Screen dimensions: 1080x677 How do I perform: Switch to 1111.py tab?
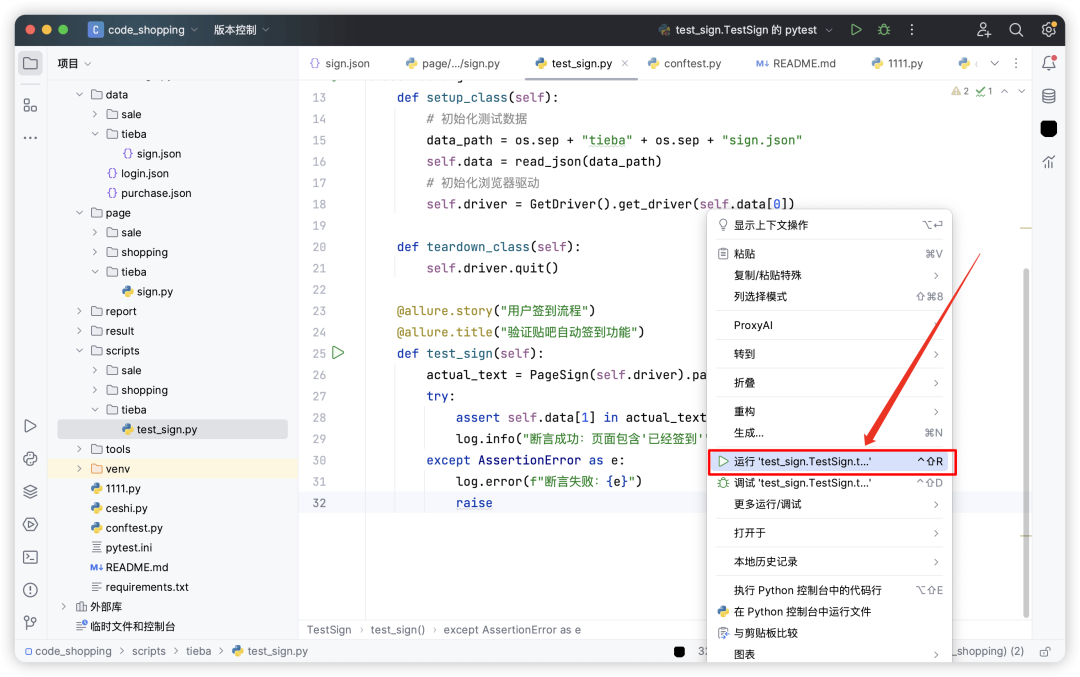(897, 63)
